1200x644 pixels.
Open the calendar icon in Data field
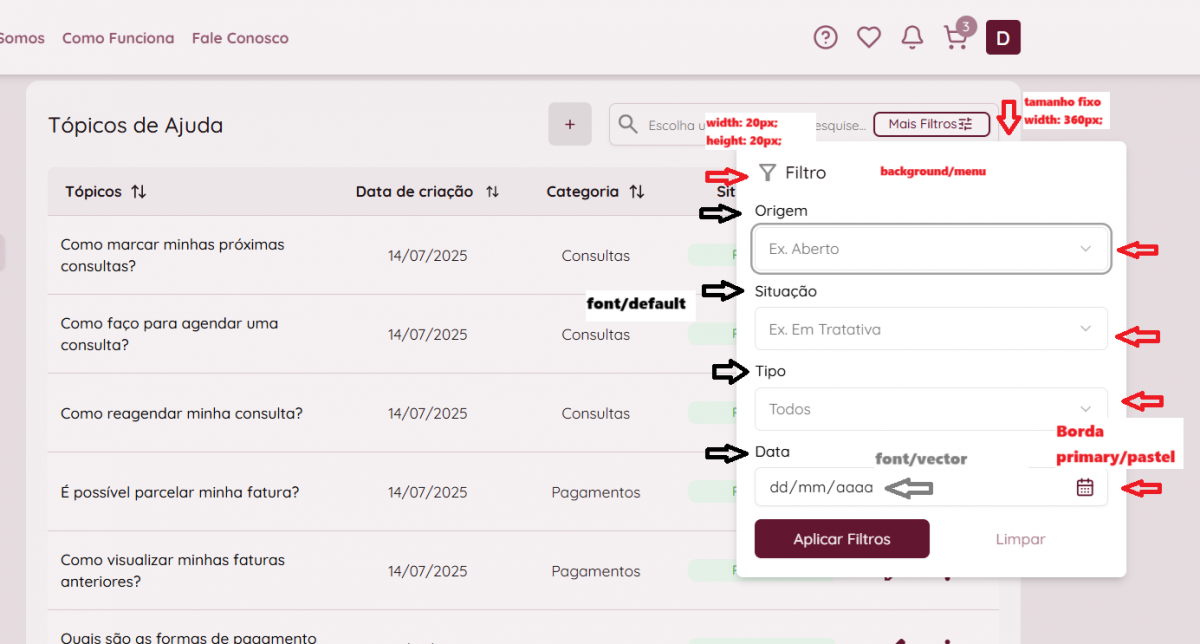click(x=1085, y=487)
